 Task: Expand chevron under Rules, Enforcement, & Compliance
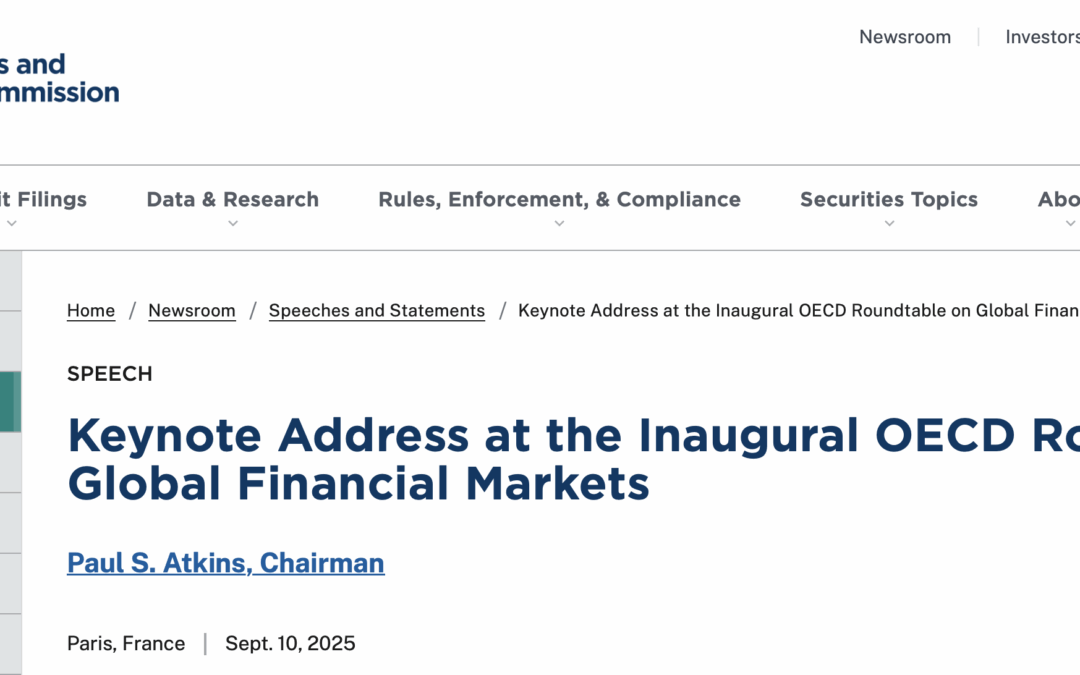pos(560,224)
